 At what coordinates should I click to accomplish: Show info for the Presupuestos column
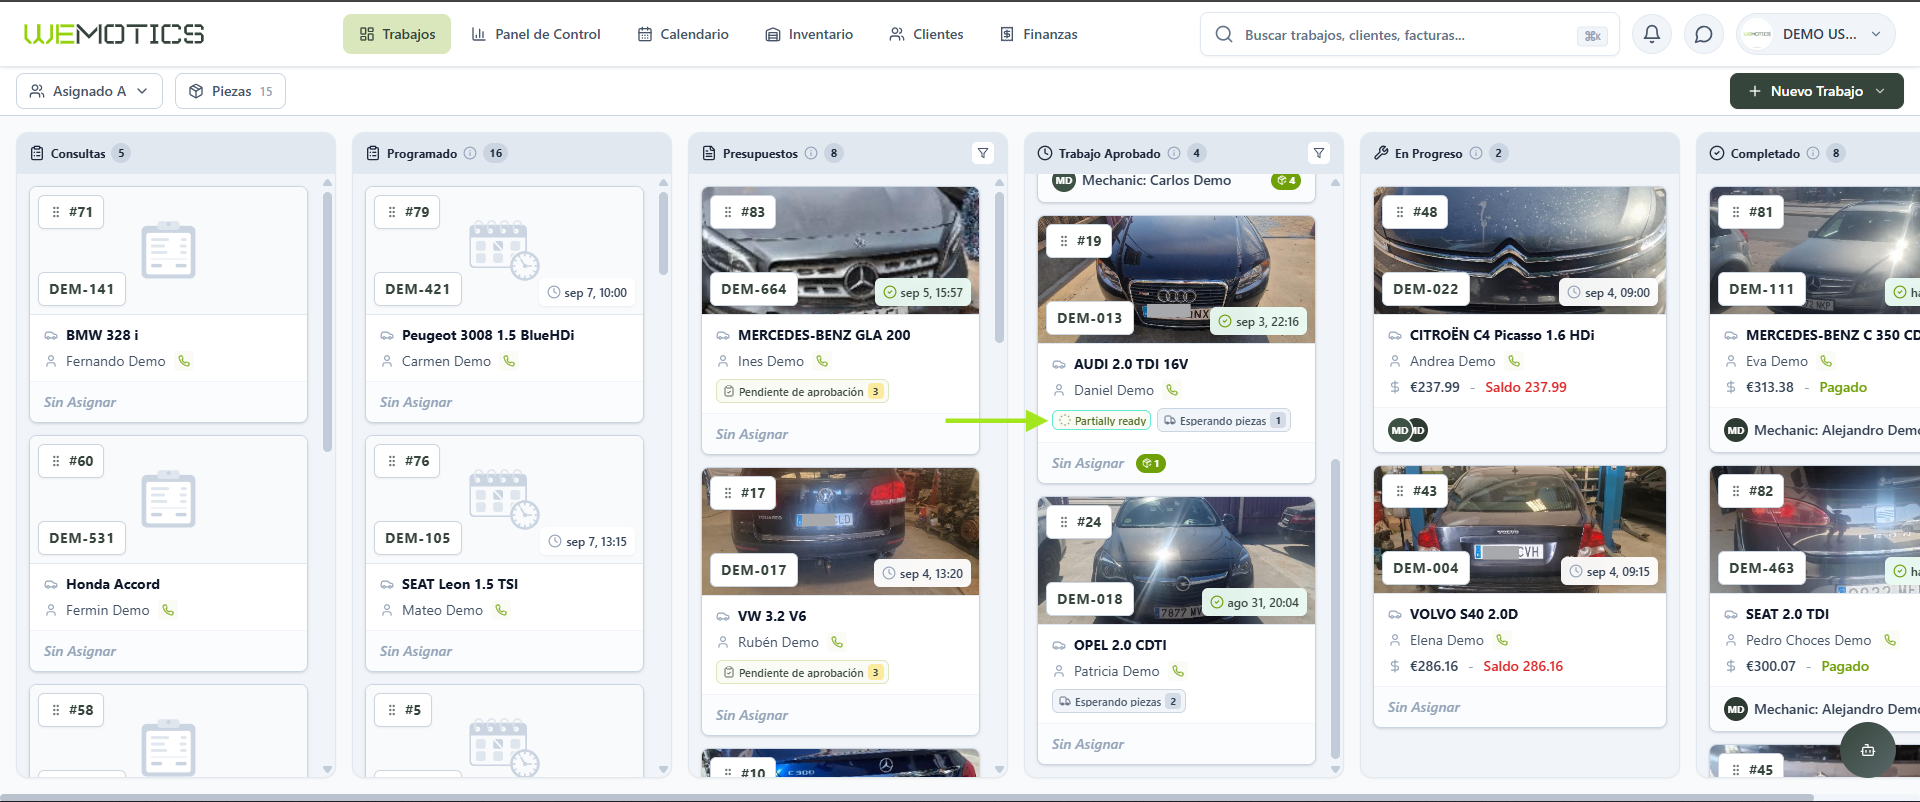(811, 153)
